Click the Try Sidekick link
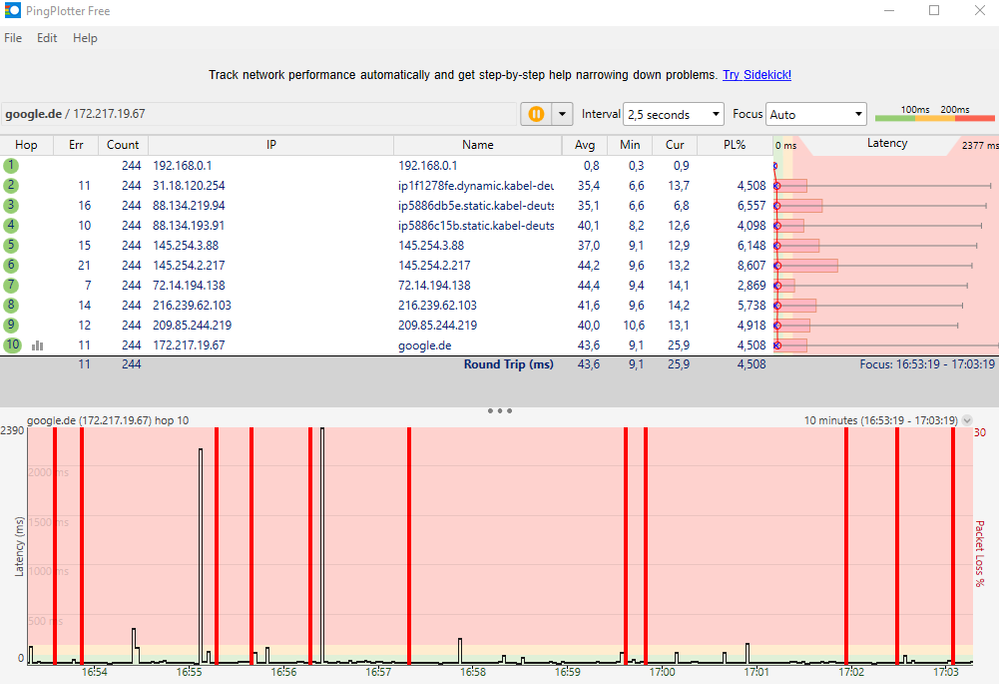The height and width of the screenshot is (684, 999). point(757,75)
